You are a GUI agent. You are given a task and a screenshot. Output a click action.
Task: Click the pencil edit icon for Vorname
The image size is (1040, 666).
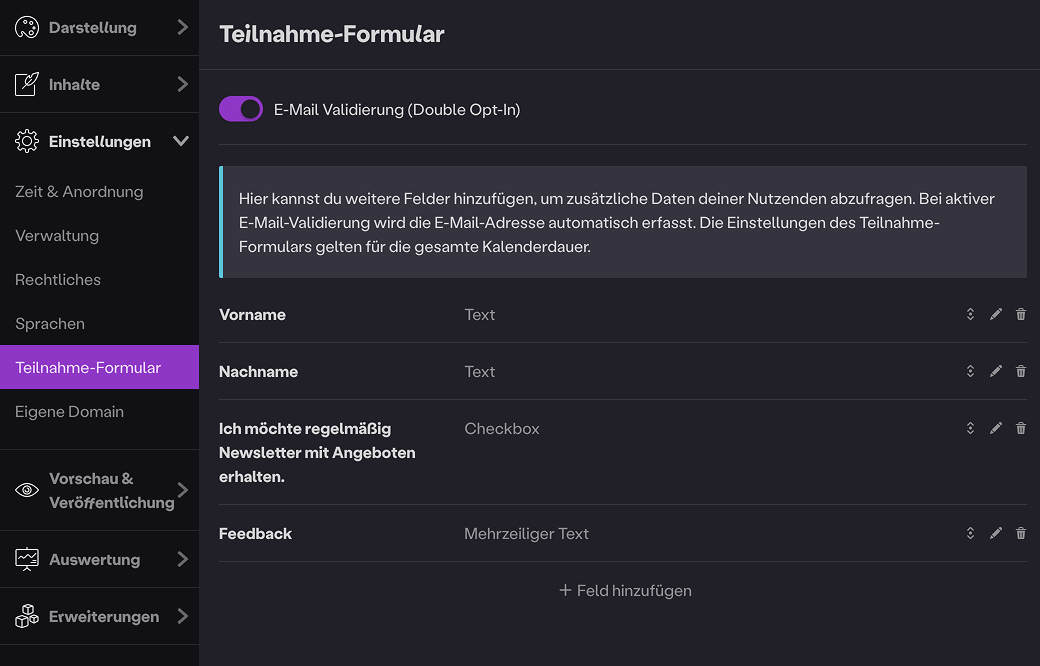click(x=995, y=314)
